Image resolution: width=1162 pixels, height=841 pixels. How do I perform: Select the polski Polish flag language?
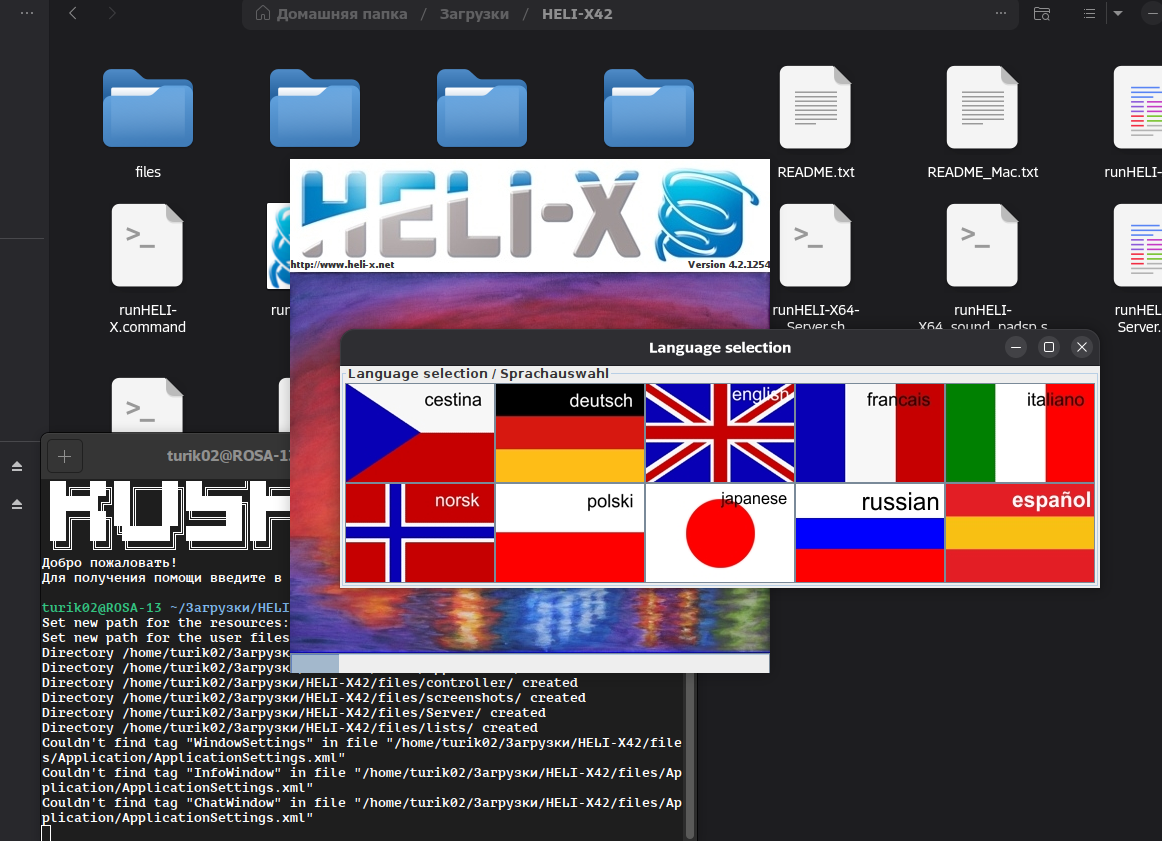pos(569,533)
